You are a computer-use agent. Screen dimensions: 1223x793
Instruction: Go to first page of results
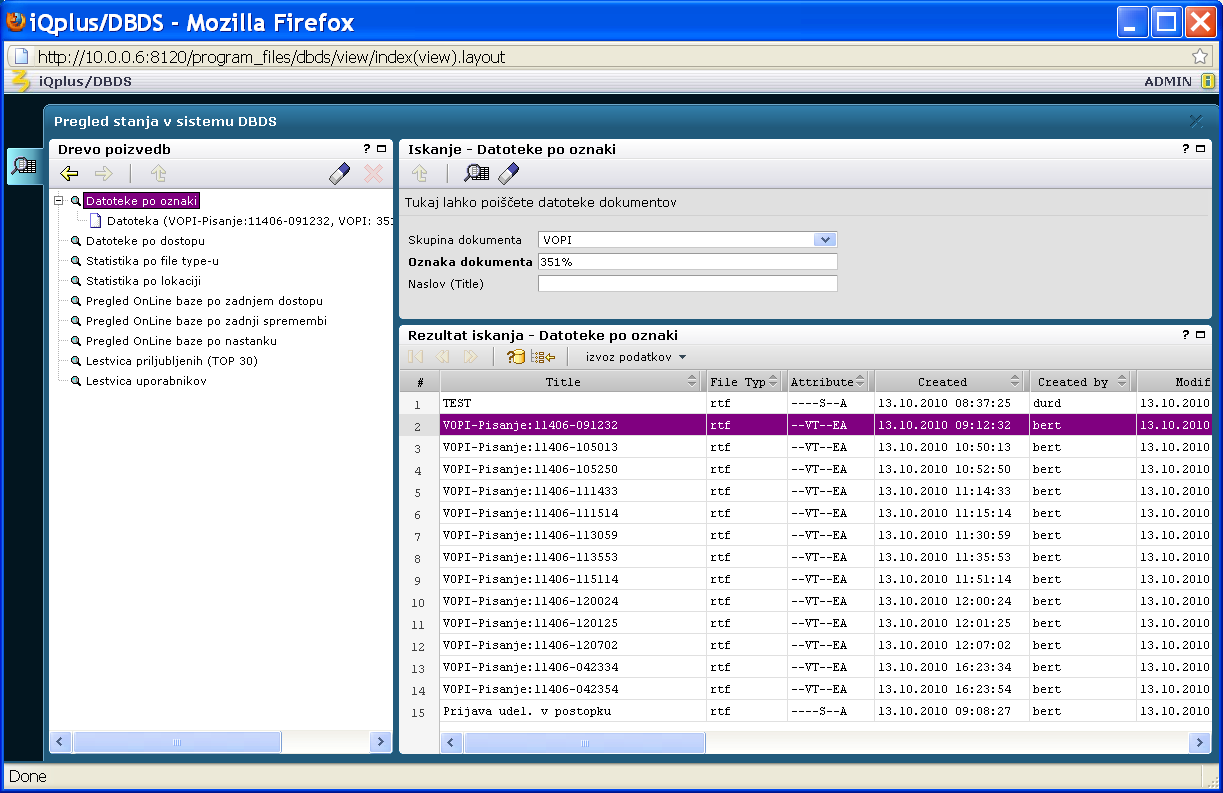[416, 357]
